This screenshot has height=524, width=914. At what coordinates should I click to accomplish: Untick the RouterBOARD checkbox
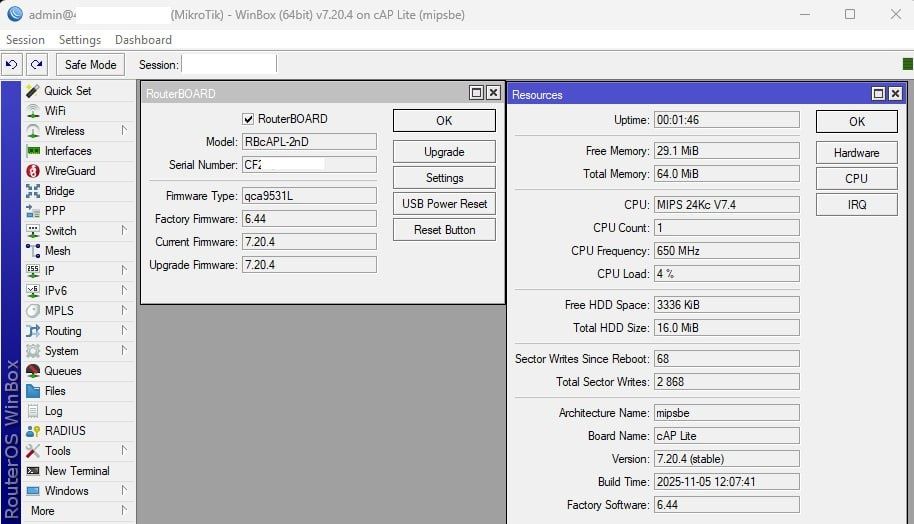click(248, 119)
